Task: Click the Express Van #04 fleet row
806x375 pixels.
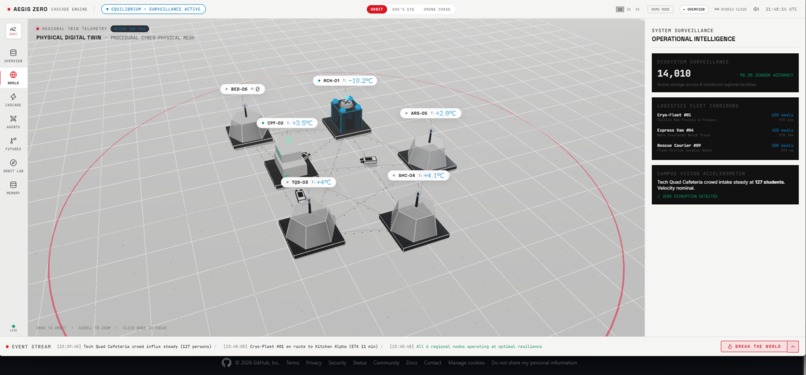Action: coord(725,132)
